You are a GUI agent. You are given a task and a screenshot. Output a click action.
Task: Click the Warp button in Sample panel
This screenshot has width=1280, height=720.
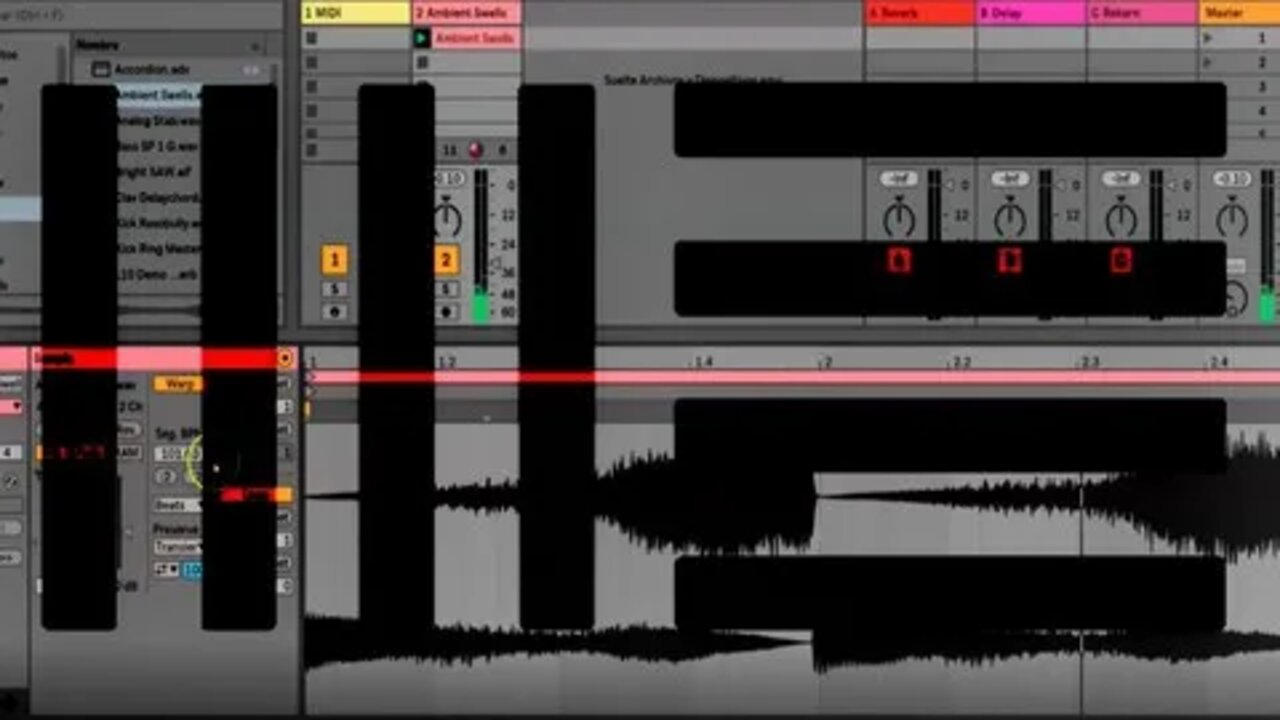coord(177,384)
